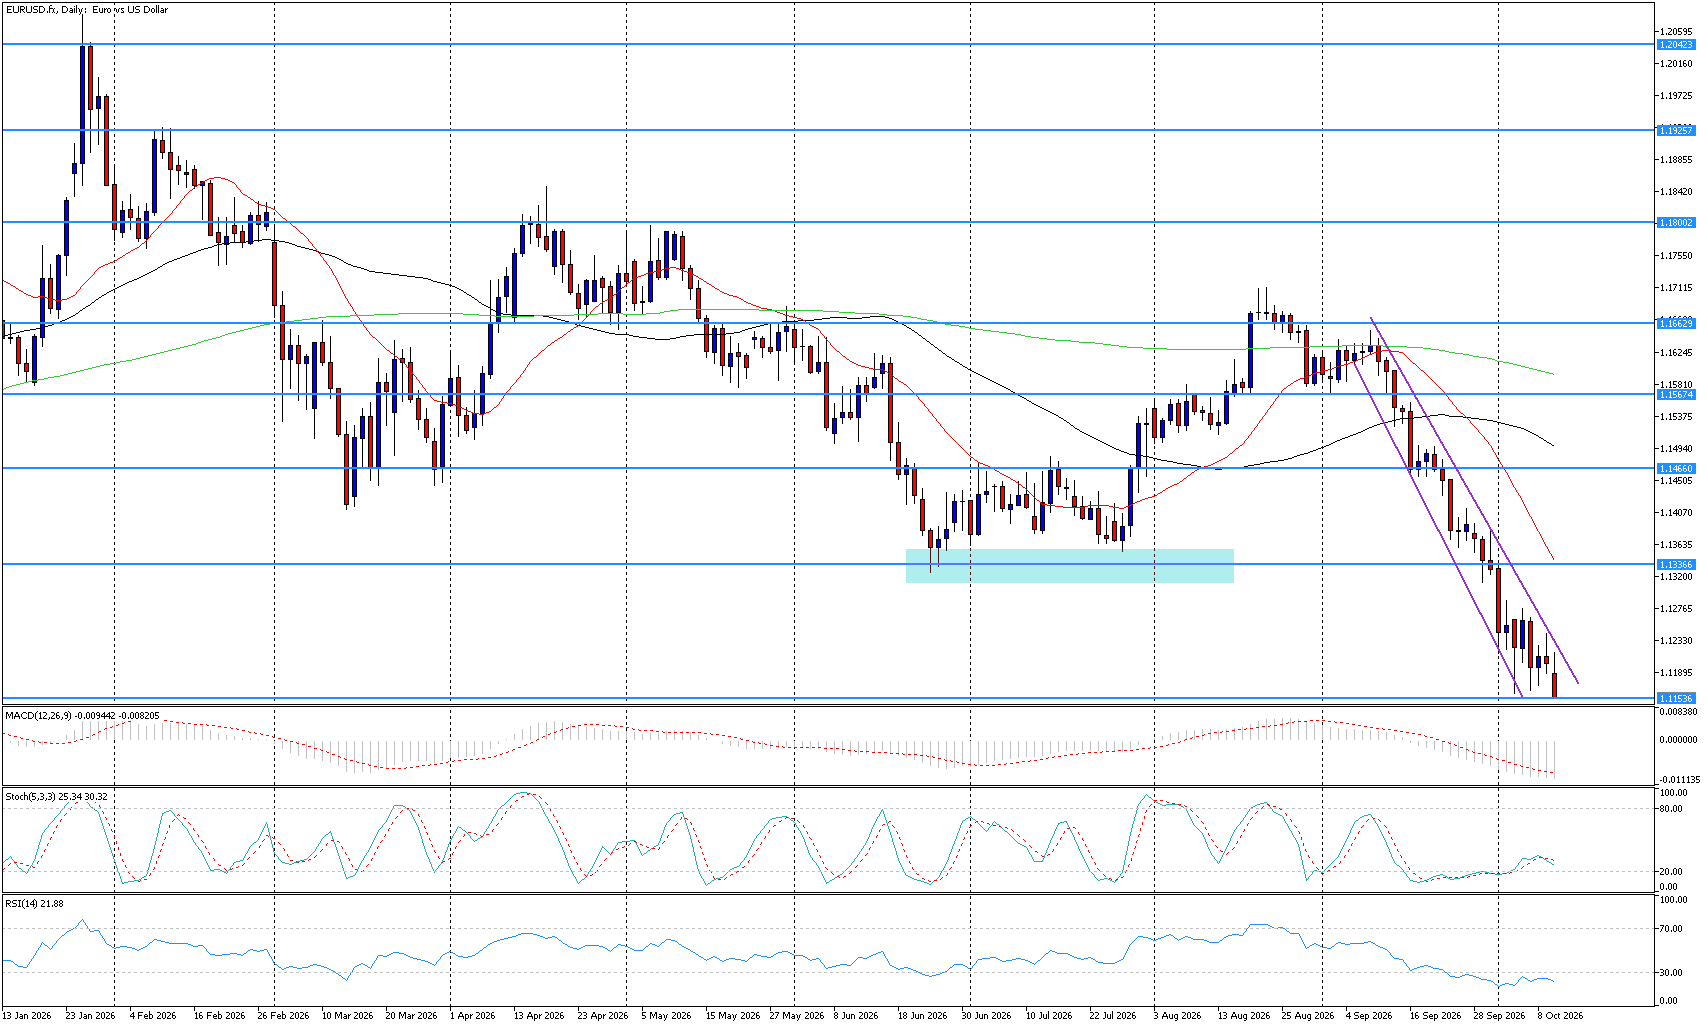The height and width of the screenshot is (1027, 1707).
Task: Click the 1.19257 horizontal line price tag
Action: (1676, 131)
